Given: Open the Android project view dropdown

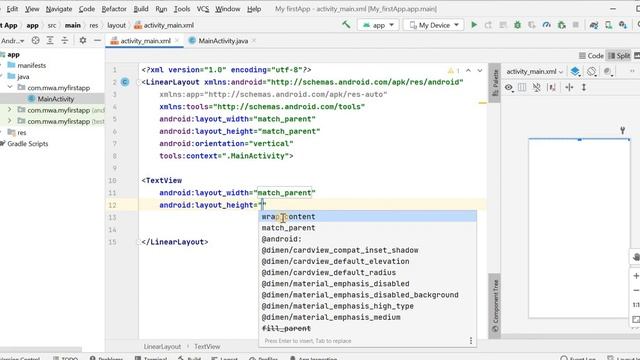Looking at the screenshot, I should pyautogui.click(x=12, y=40).
